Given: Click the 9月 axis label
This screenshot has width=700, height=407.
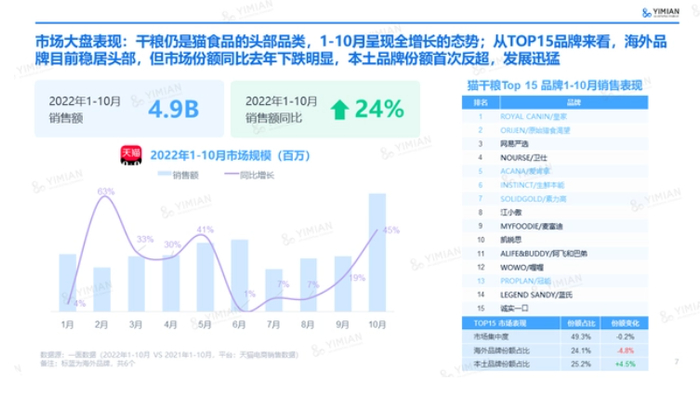Looking at the screenshot, I should coord(342,324).
